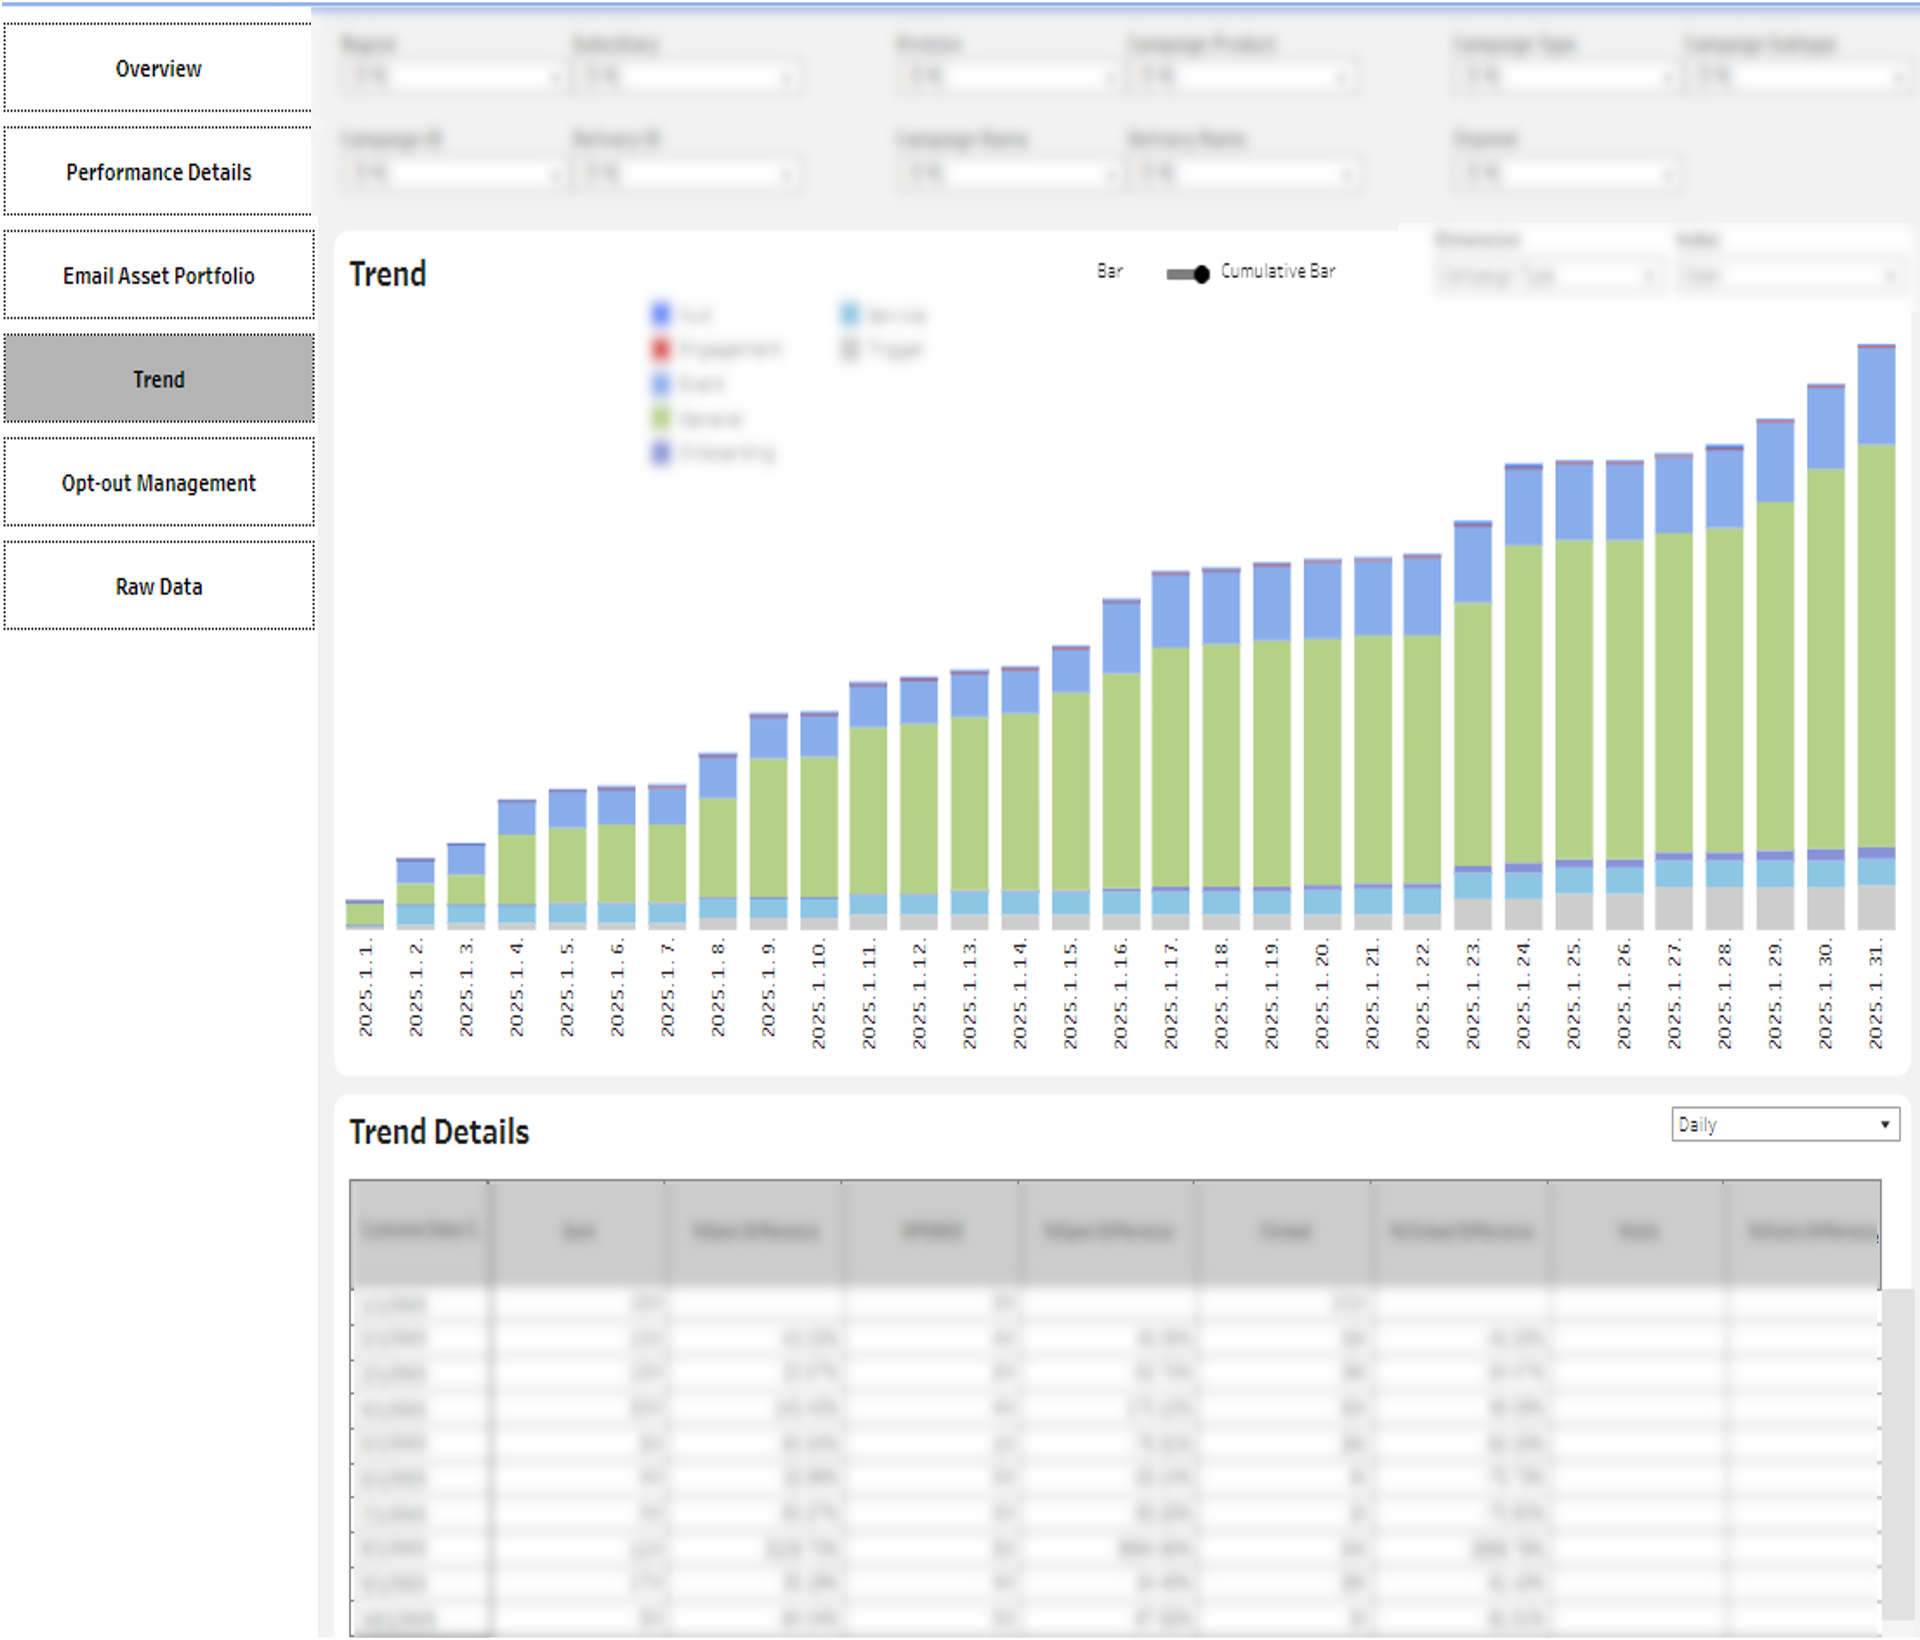Click the green General legend swatch

661,418
